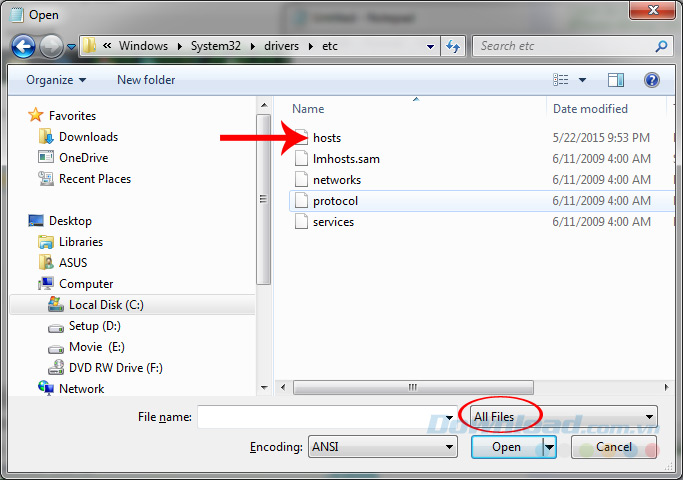Viewport: 683px width, 480px height.
Task: Open the Organize menu
Action: pyautogui.click(x=56, y=80)
